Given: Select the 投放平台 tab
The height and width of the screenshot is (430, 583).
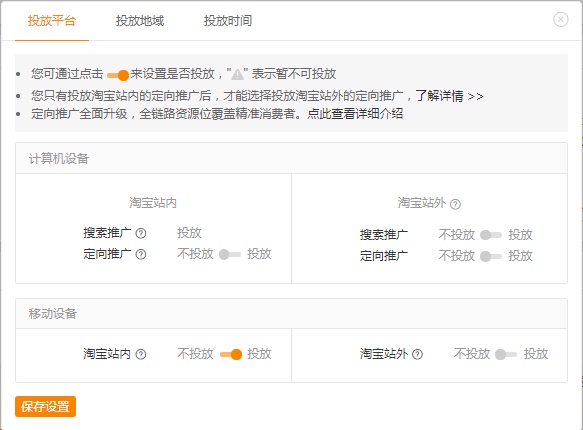Looking at the screenshot, I should [52, 21].
